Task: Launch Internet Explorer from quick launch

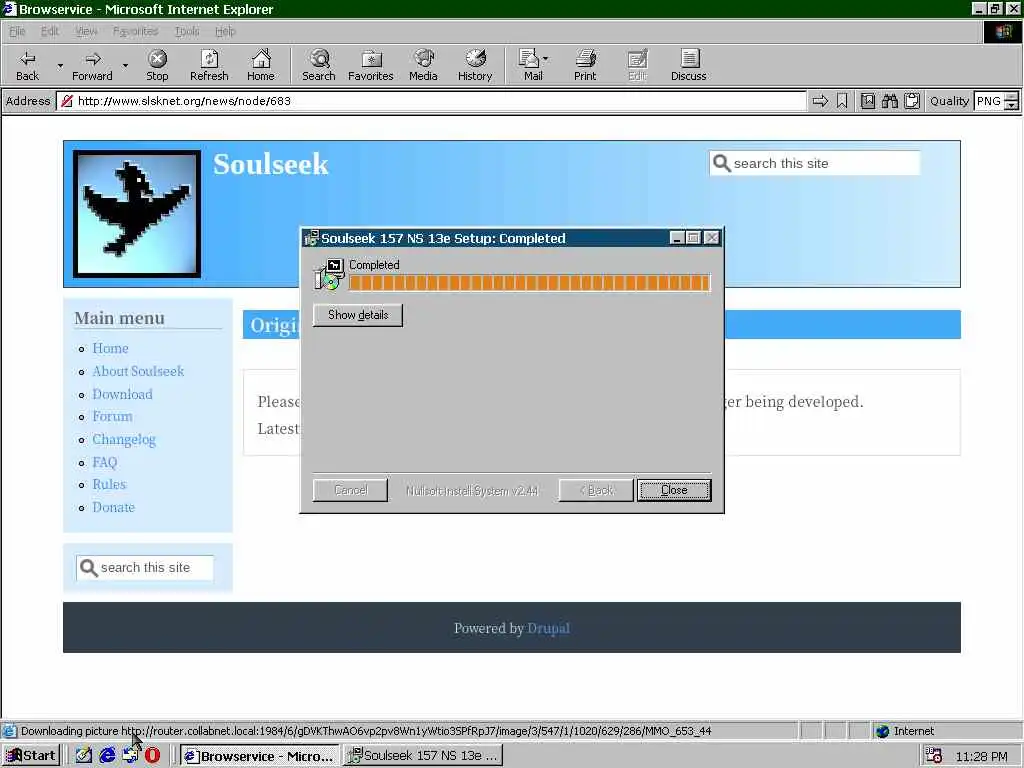Action: click(x=107, y=756)
